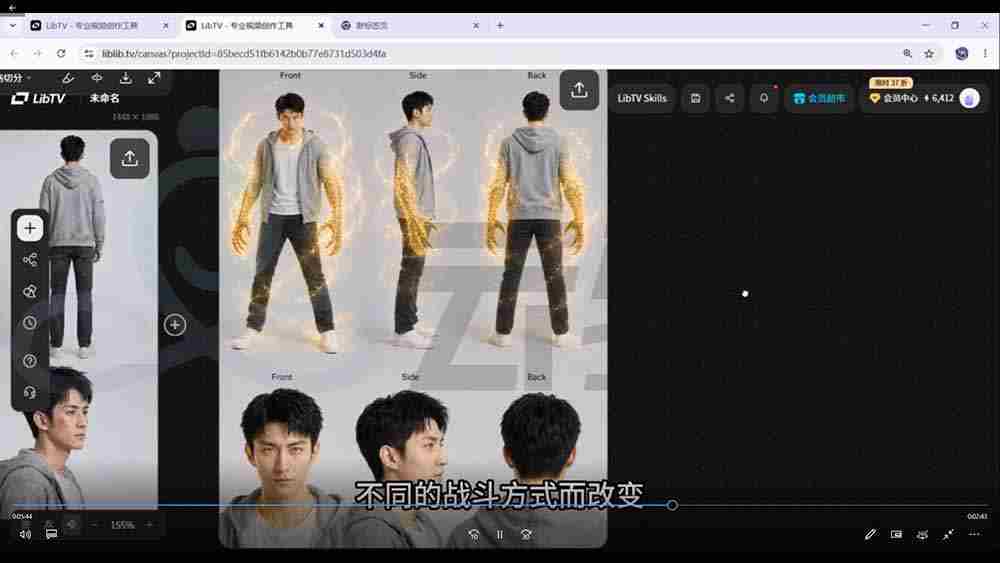Skip forward with the fast-forward button
Viewport: 1000px width, 563px height.
(x=526, y=534)
